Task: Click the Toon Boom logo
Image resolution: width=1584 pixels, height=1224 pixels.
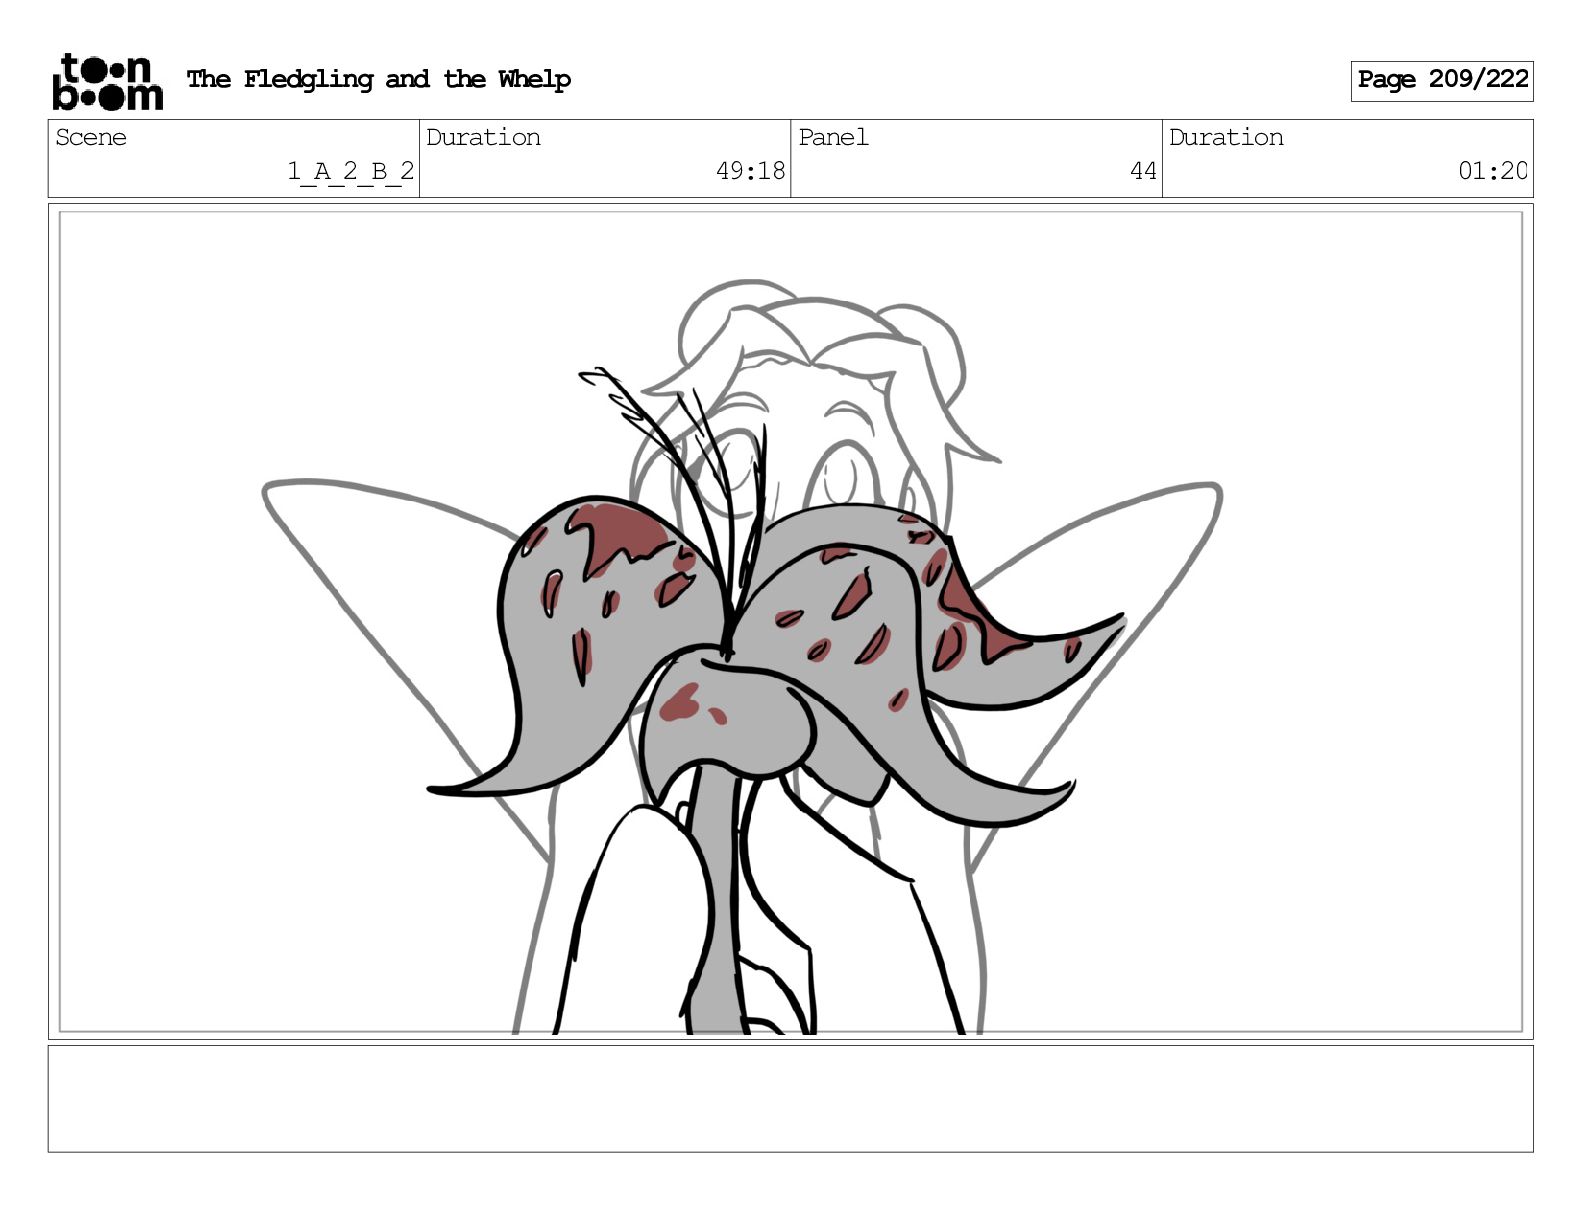Action: coord(107,81)
